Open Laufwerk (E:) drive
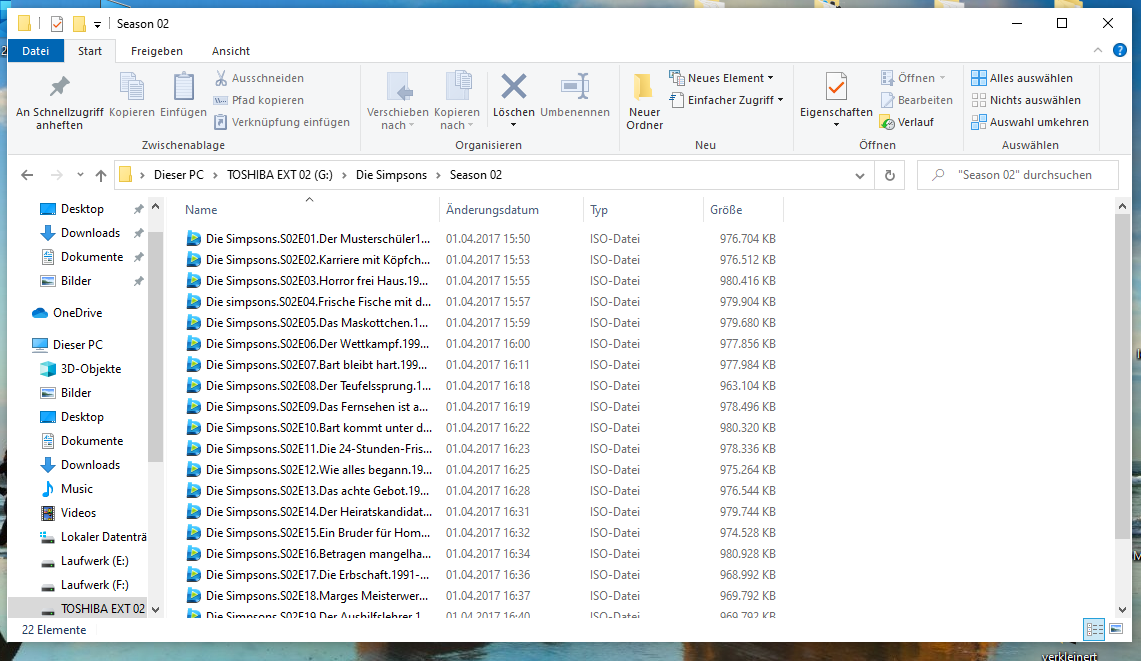 pyautogui.click(x=84, y=561)
